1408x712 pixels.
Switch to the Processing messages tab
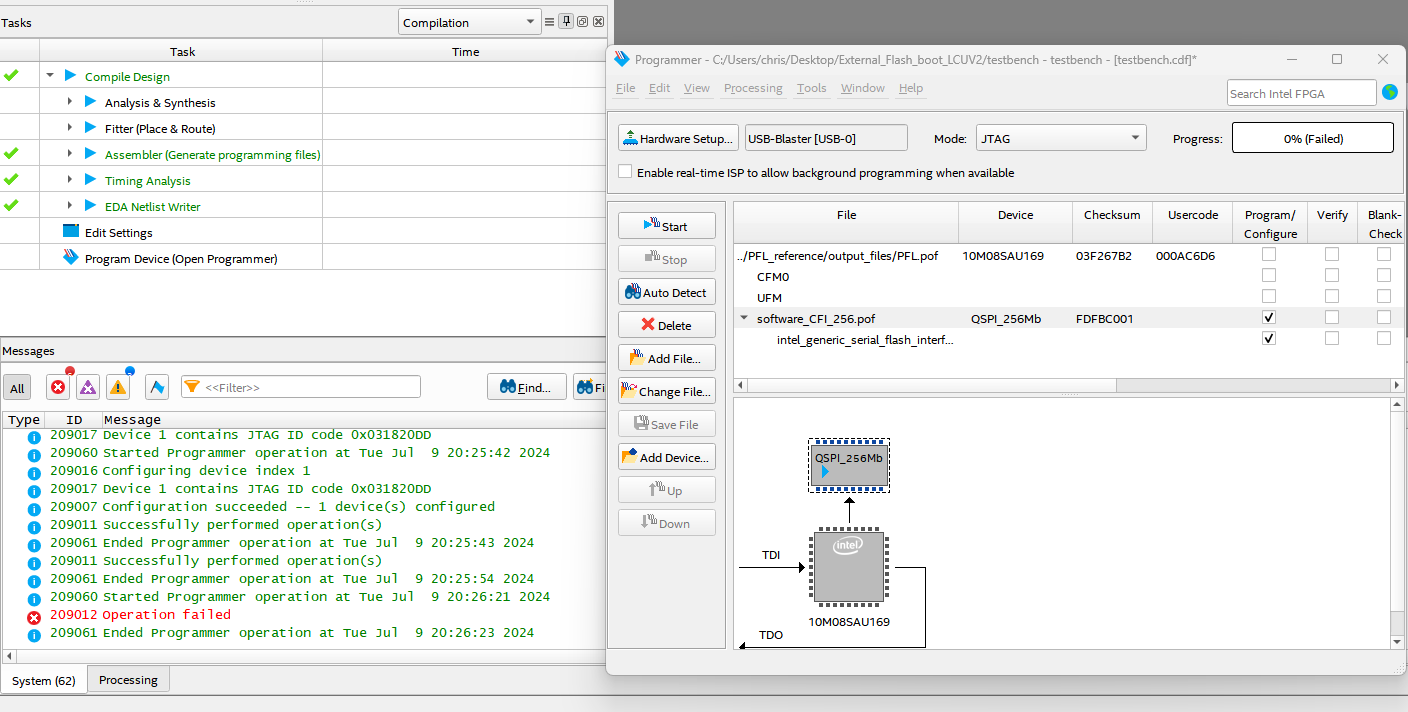(x=128, y=680)
